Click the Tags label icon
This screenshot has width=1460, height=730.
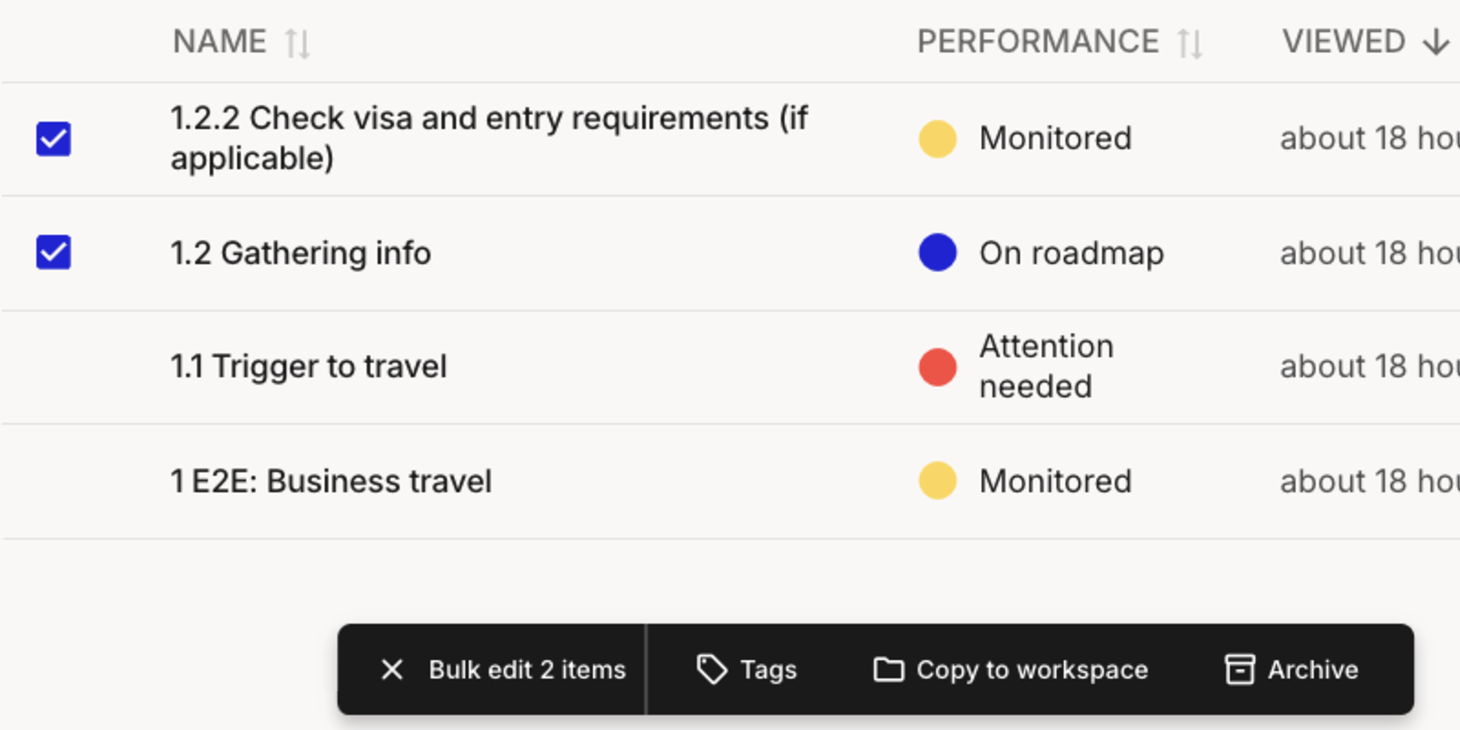tap(711, 670)
